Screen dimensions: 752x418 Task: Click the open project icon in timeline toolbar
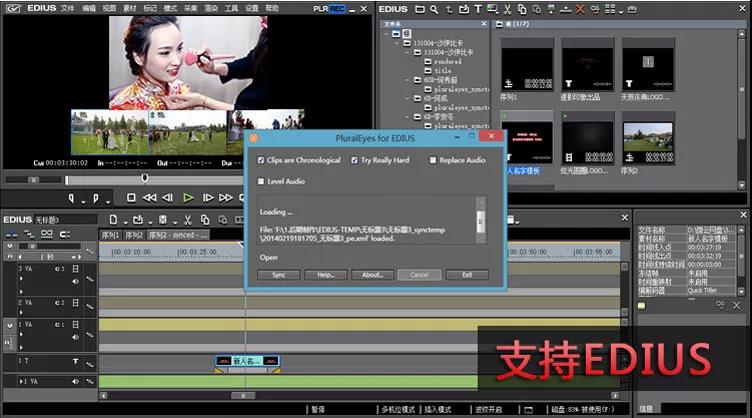pos(138,220)
